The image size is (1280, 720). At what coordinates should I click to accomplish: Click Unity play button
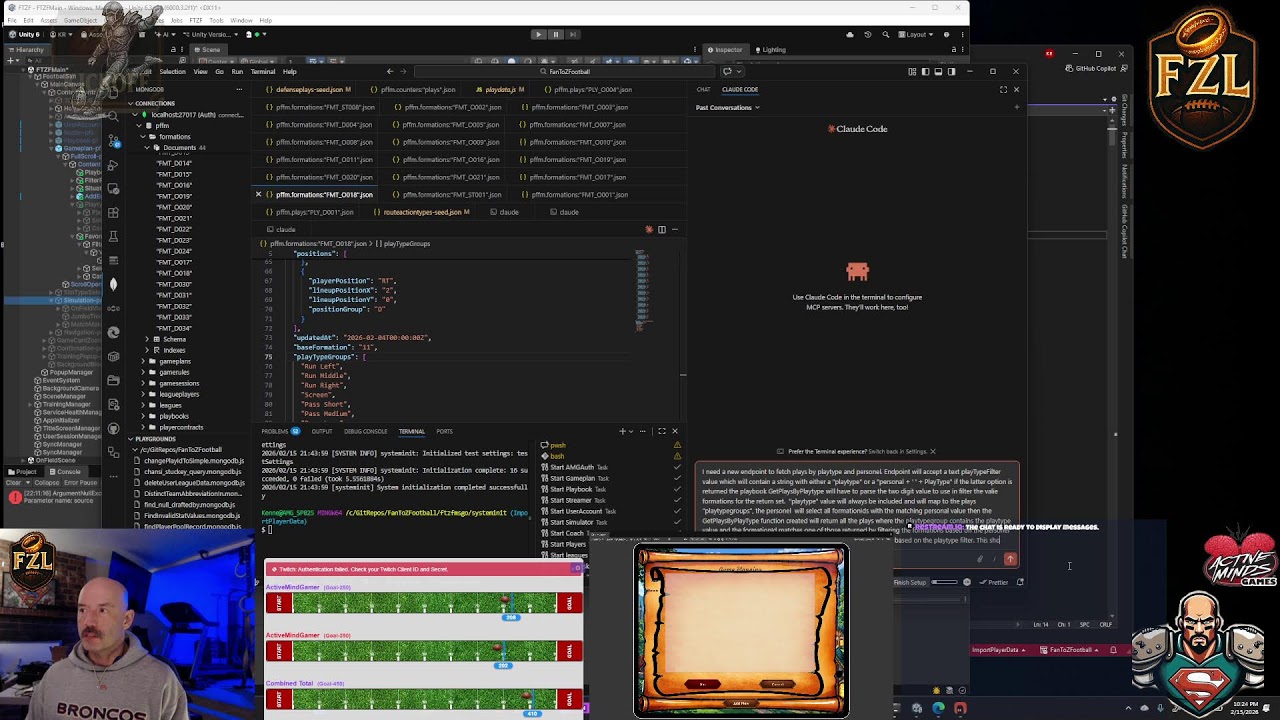(538, 34)
